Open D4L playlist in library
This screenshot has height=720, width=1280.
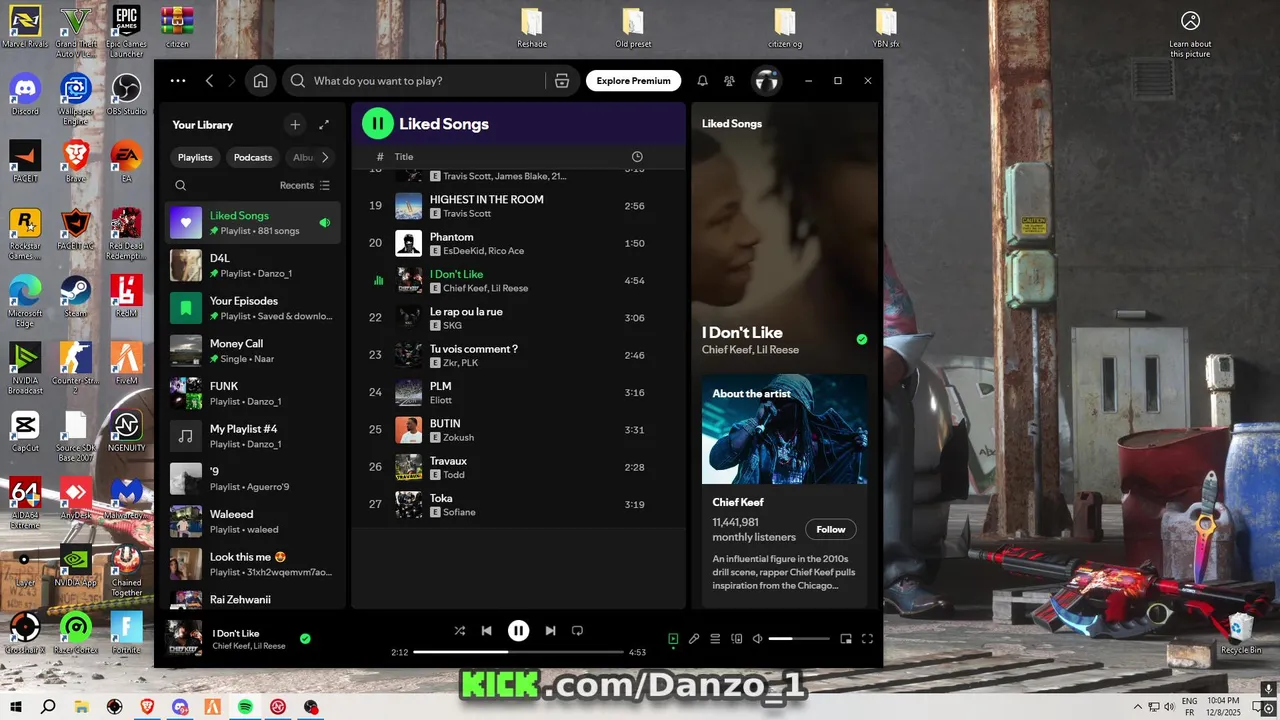(x=253, y=265)
